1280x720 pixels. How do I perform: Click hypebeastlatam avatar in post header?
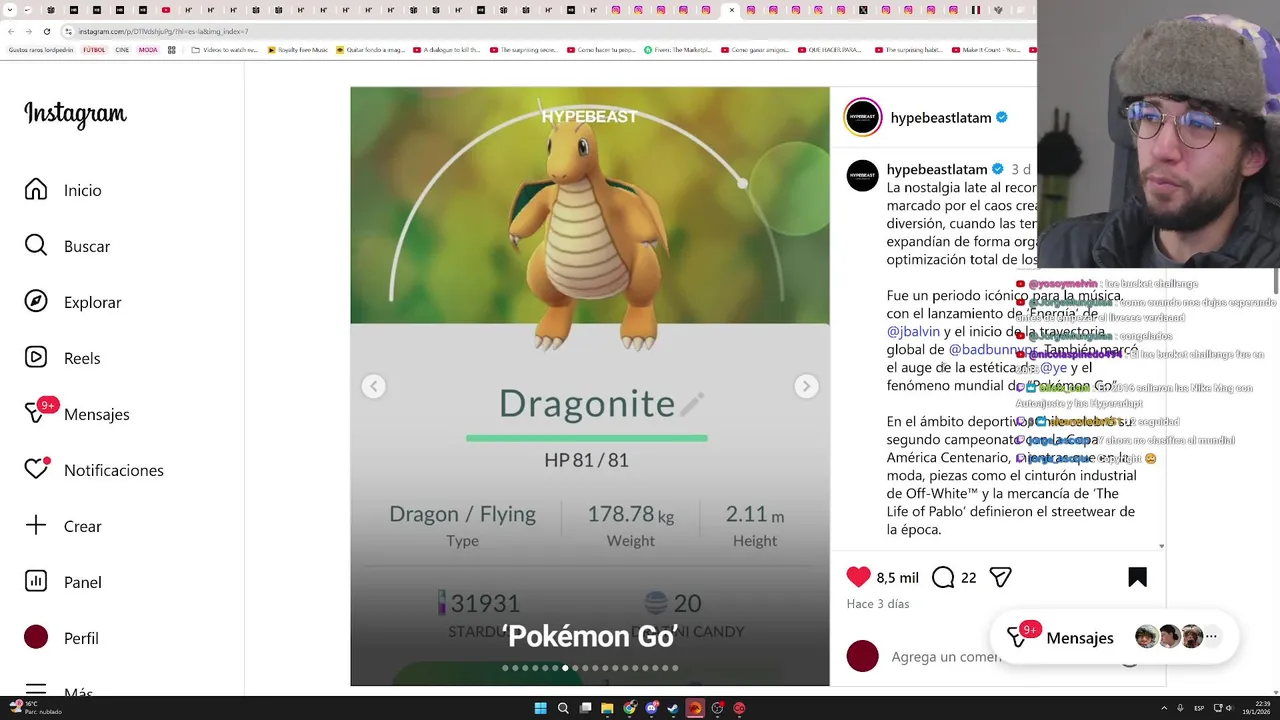(862, 117)
